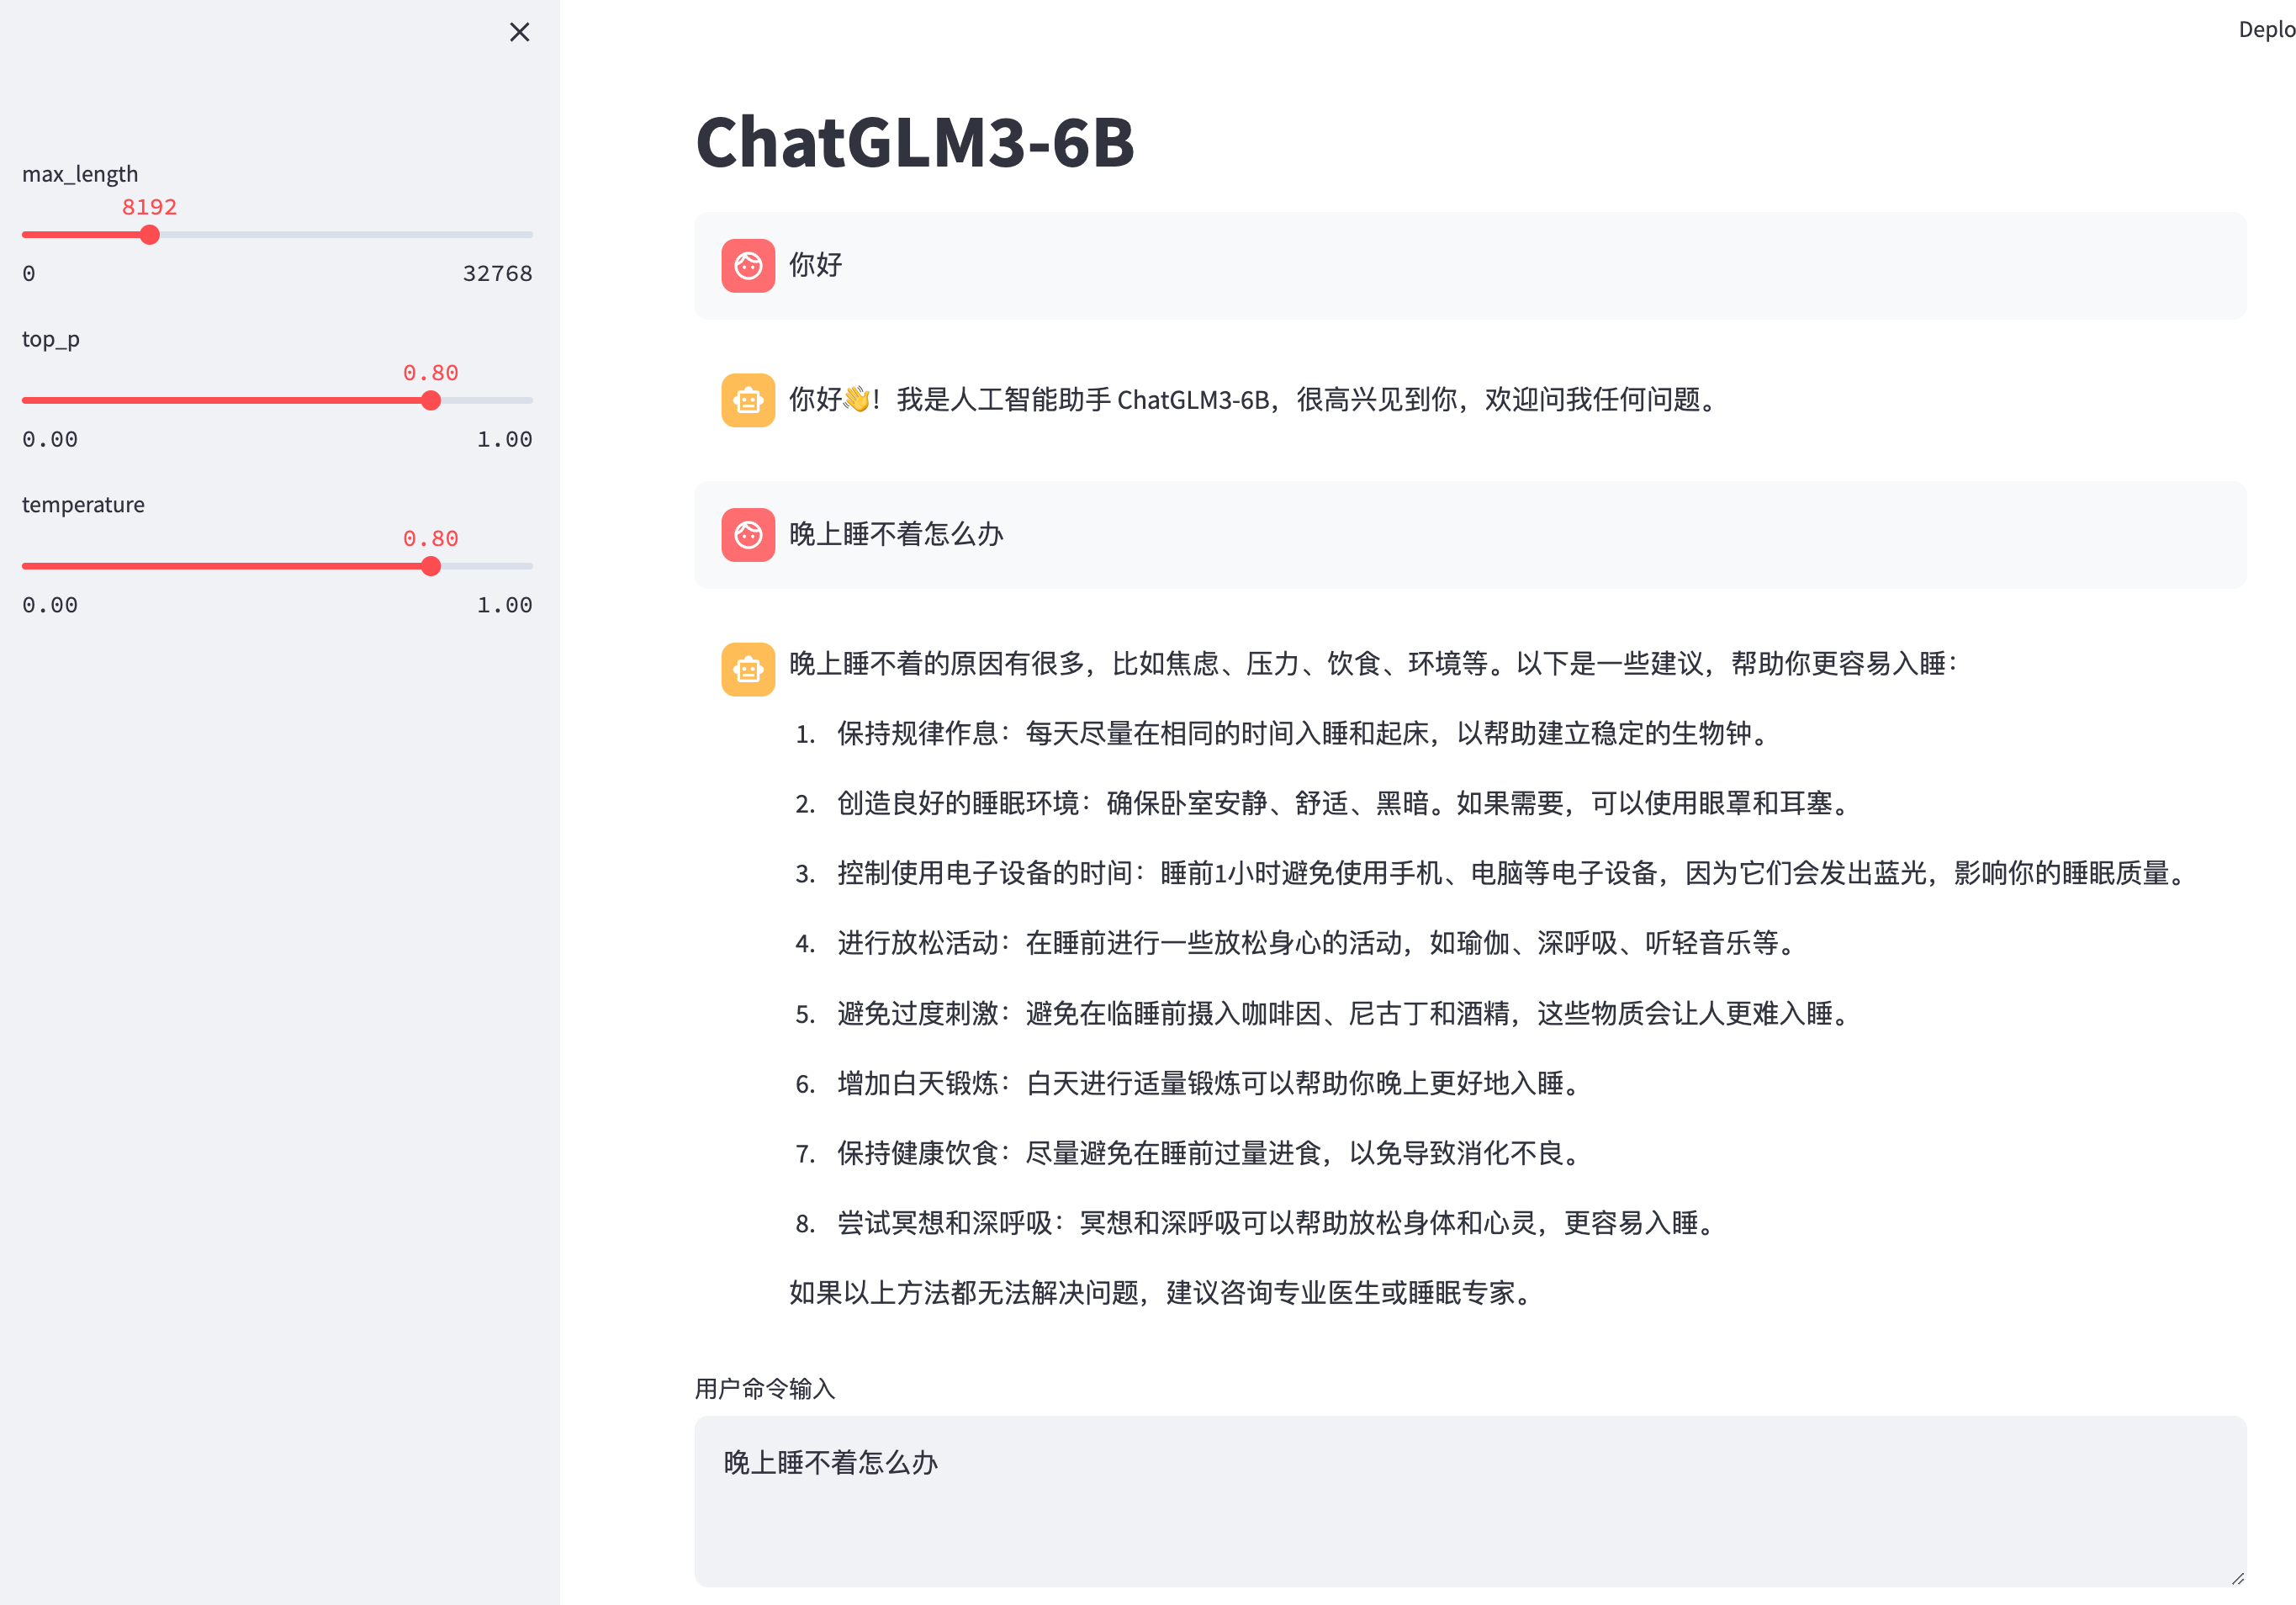This screenshot has width=2296, height=1605.
Task: Click the close panel button
Action: point(520,31)
